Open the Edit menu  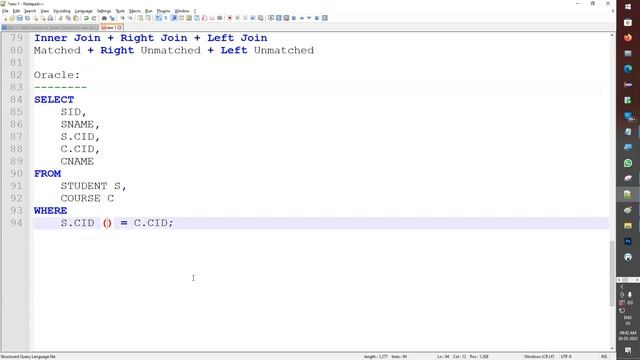(x=16, y=11)
